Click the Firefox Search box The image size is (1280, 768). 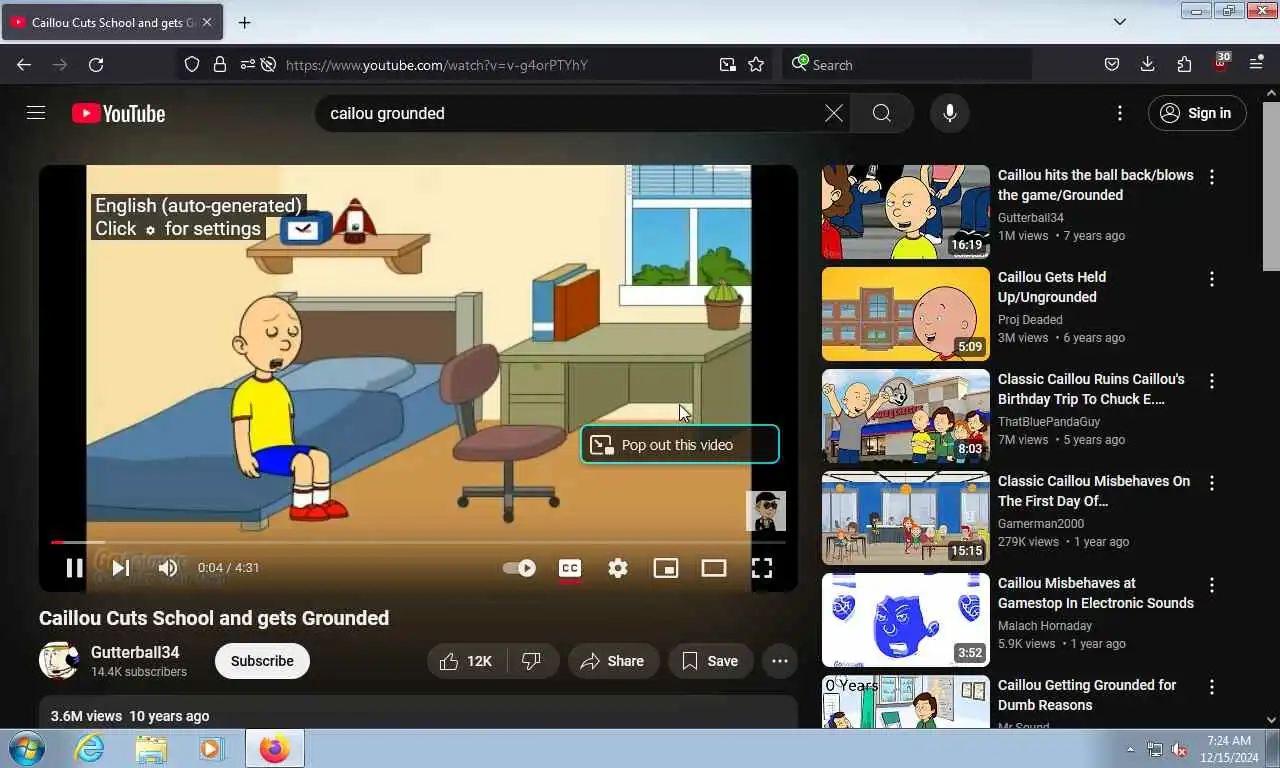pyautogui.click(x=906, y=64)
